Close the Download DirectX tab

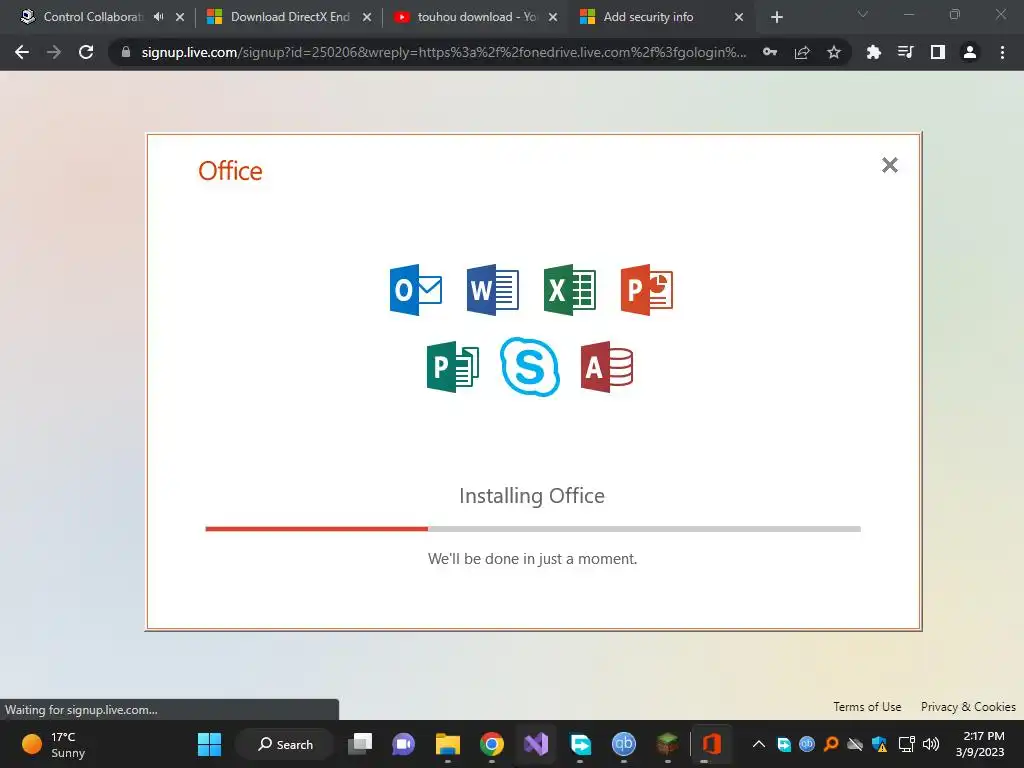pos(367,18)
